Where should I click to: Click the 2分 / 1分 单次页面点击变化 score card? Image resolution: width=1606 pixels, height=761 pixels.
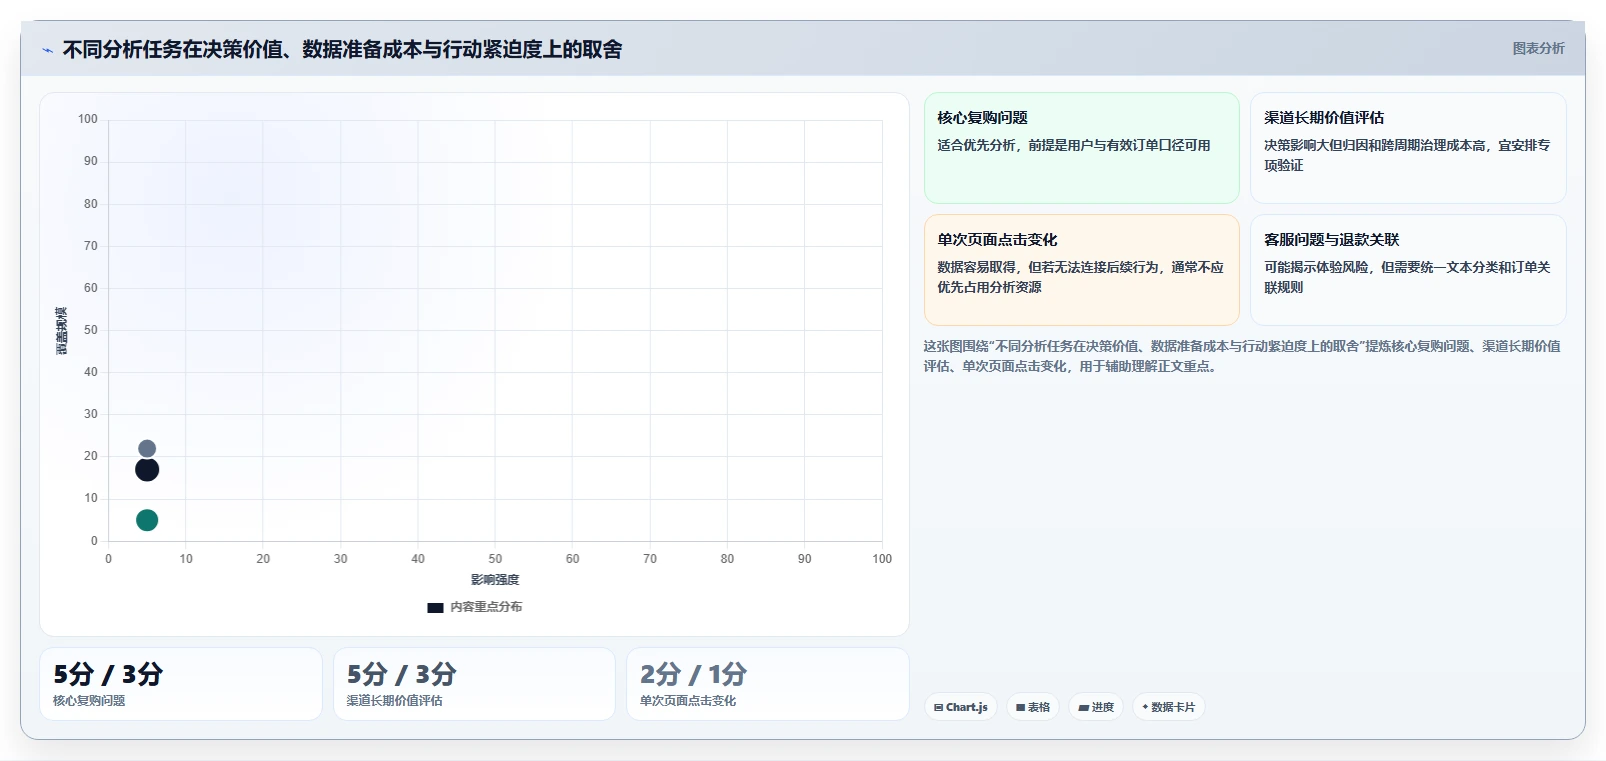[768, 684]
